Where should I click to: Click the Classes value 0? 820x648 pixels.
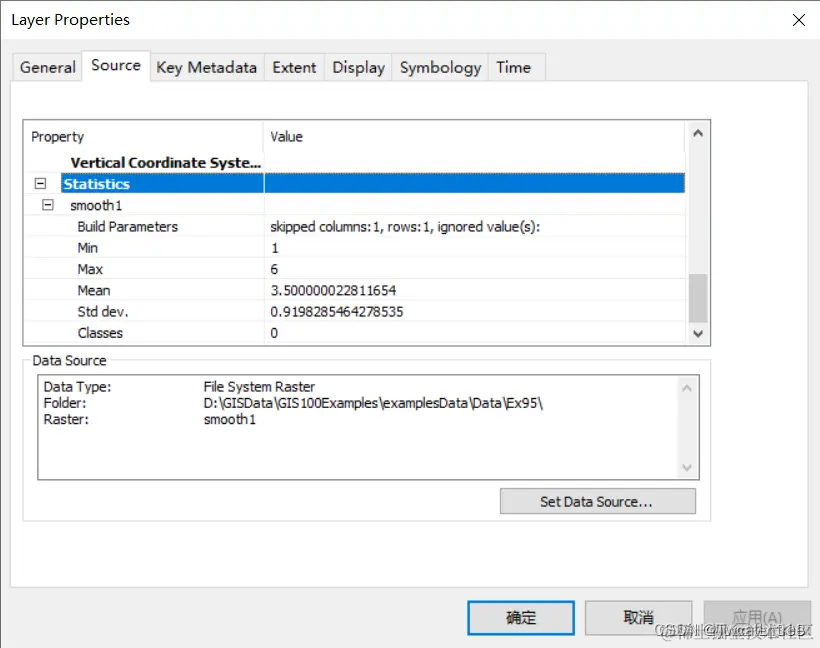pos(274,333)
